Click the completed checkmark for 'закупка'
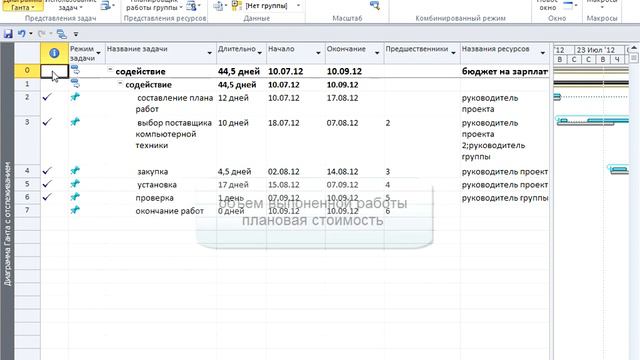 (47, 171)
